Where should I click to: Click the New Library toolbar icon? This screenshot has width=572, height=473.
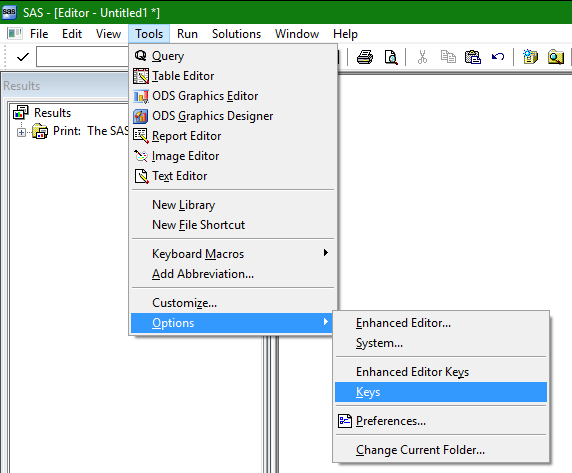(x=530, y=57)
